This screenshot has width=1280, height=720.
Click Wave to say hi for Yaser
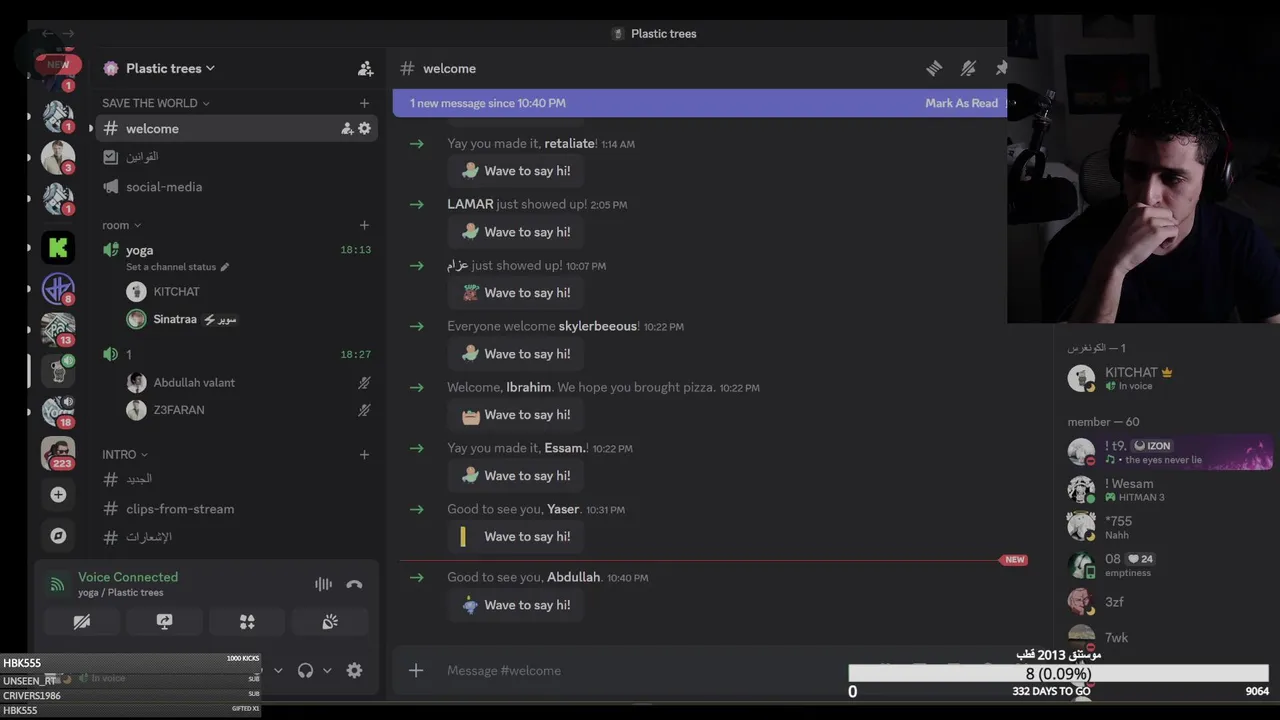point(515,537)
